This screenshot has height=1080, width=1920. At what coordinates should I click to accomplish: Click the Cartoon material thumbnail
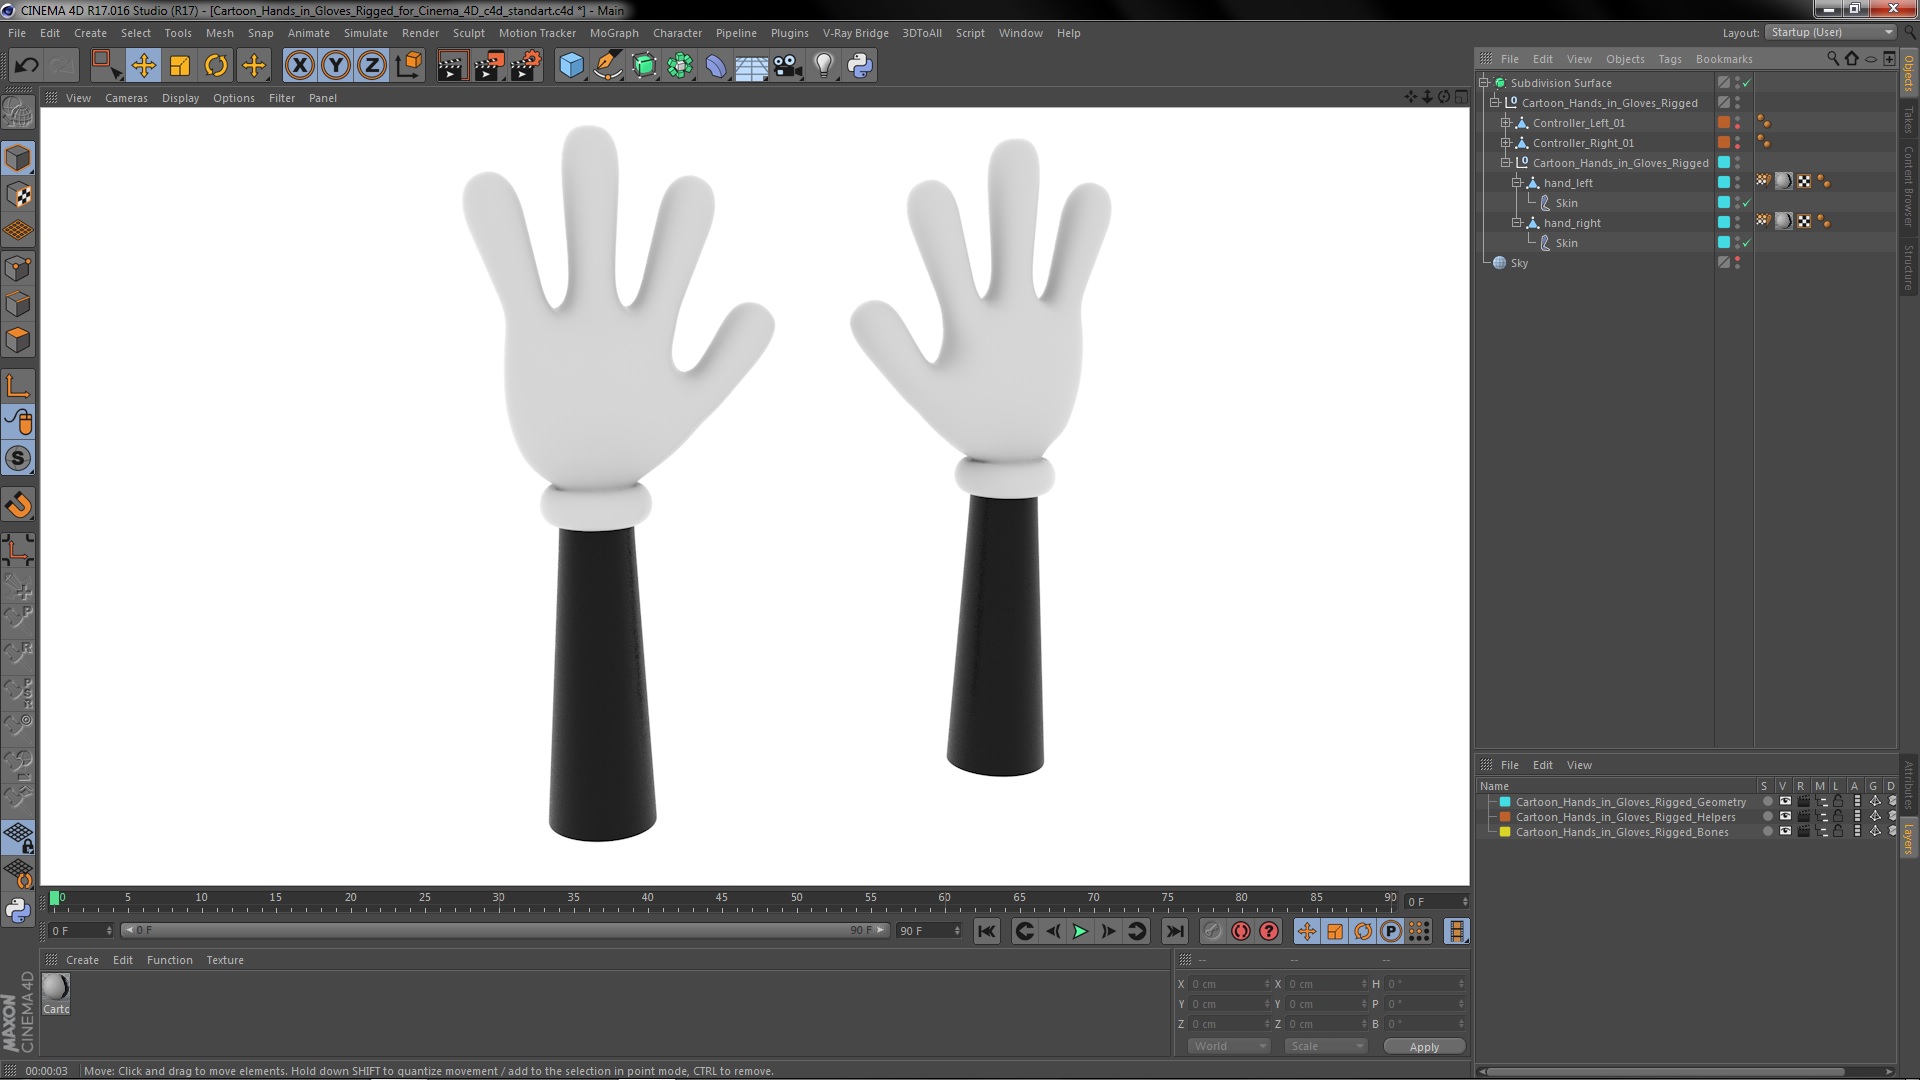coord(56,988)
